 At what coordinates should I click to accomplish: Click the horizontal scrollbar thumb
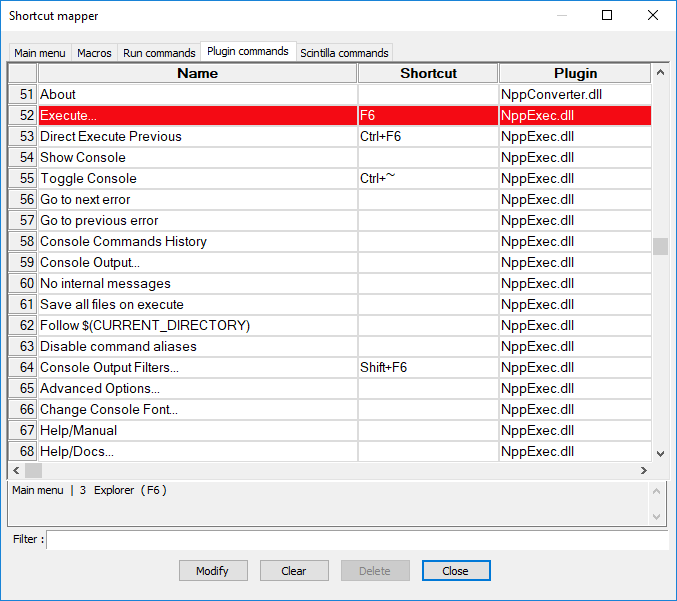tap(33, 470)
